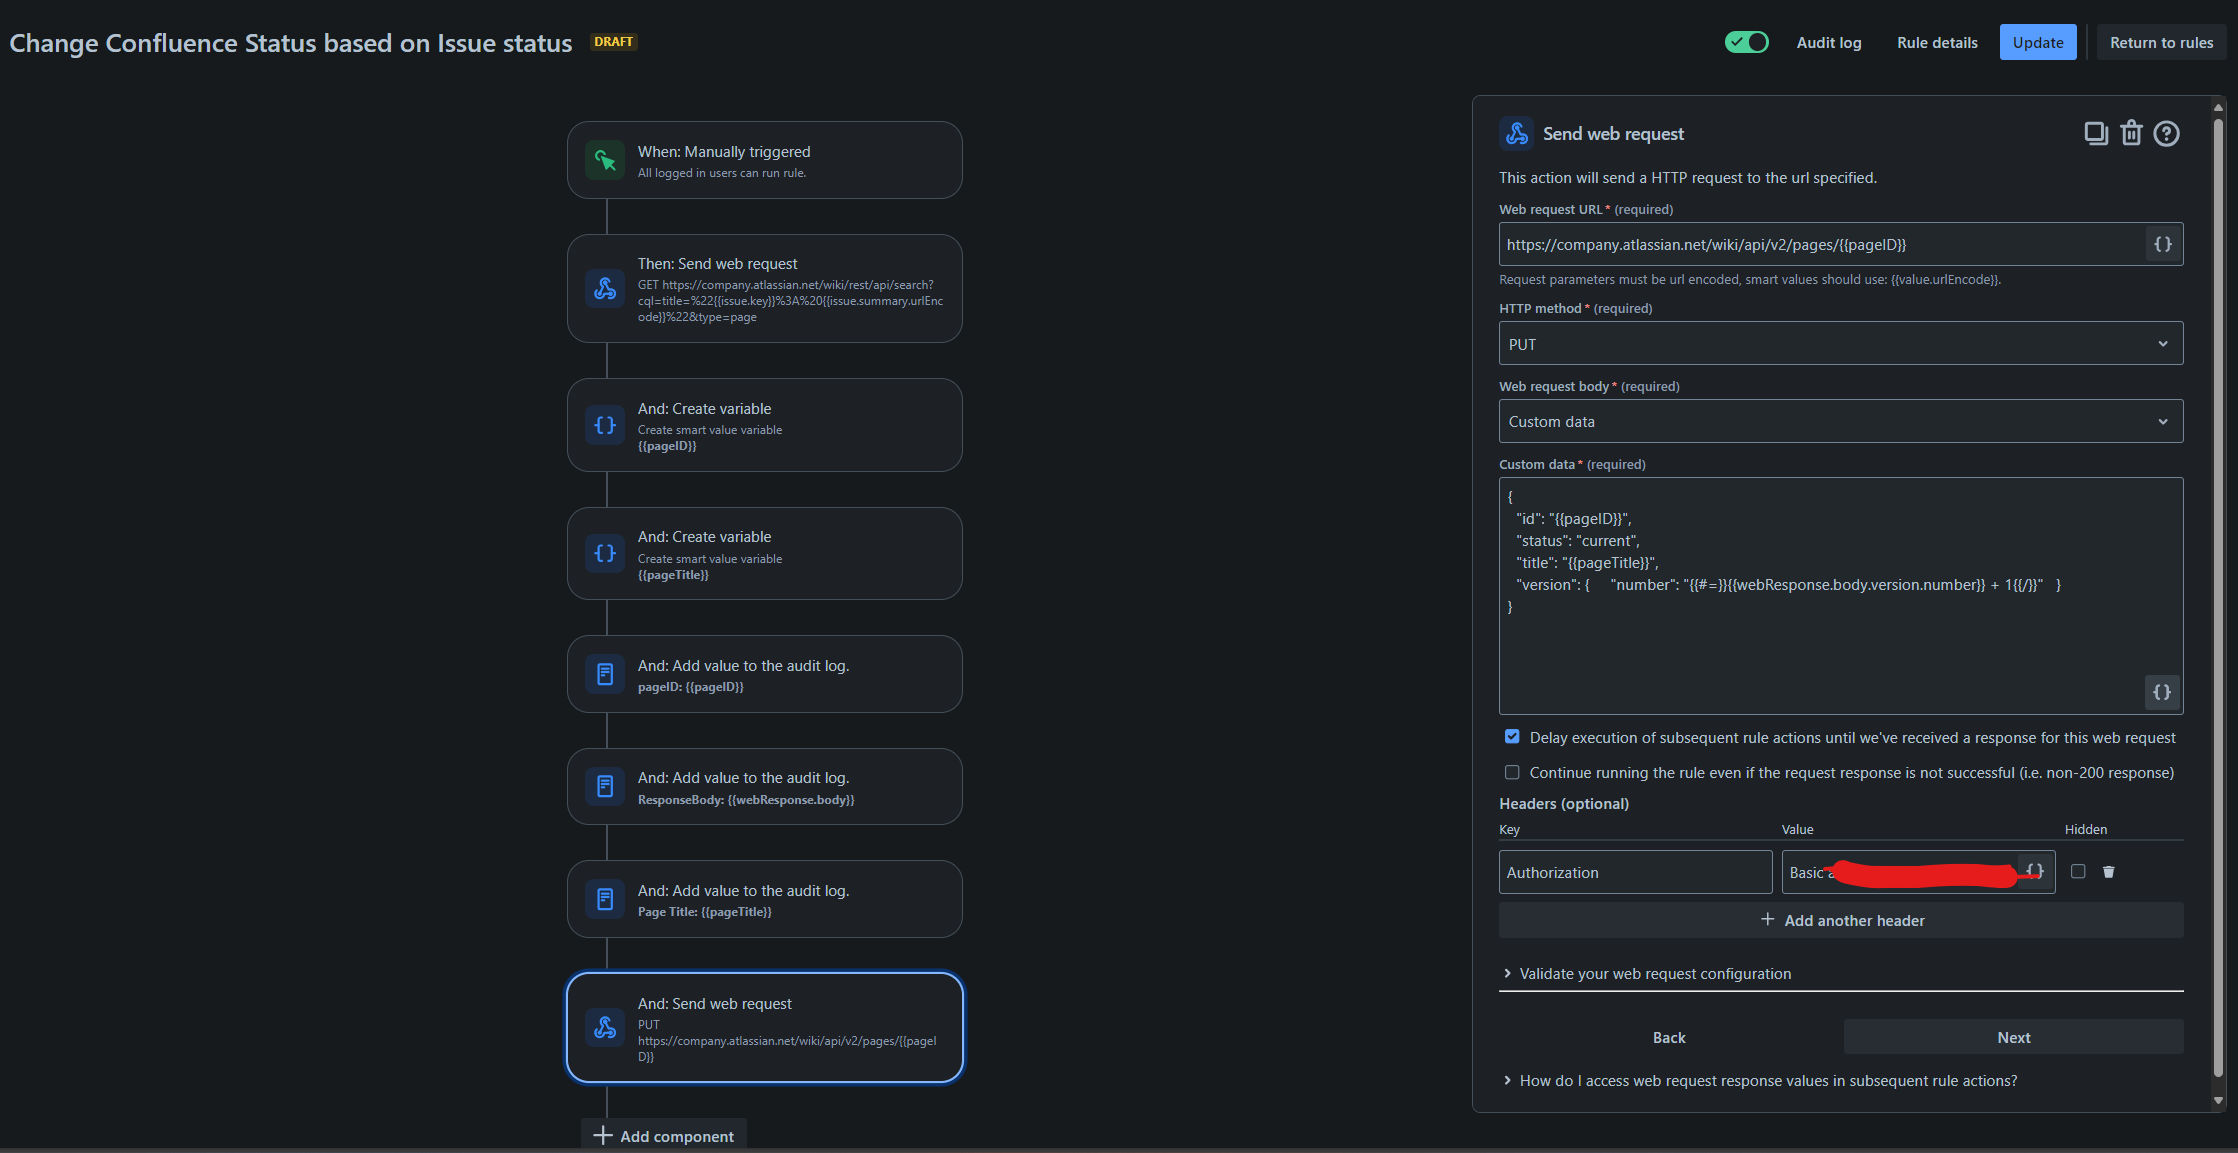Click the Update button

(2038, 42)
